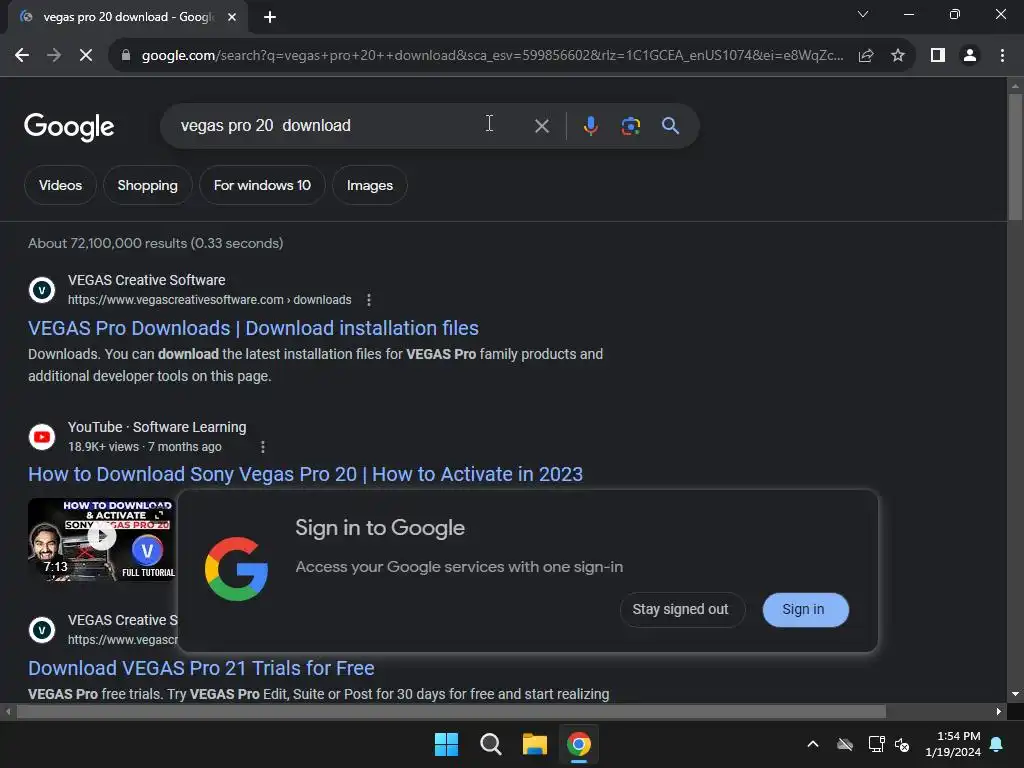The image size is (1024, 768).
Task: Open options for YouTube Software Learning result
Action: 263,447
